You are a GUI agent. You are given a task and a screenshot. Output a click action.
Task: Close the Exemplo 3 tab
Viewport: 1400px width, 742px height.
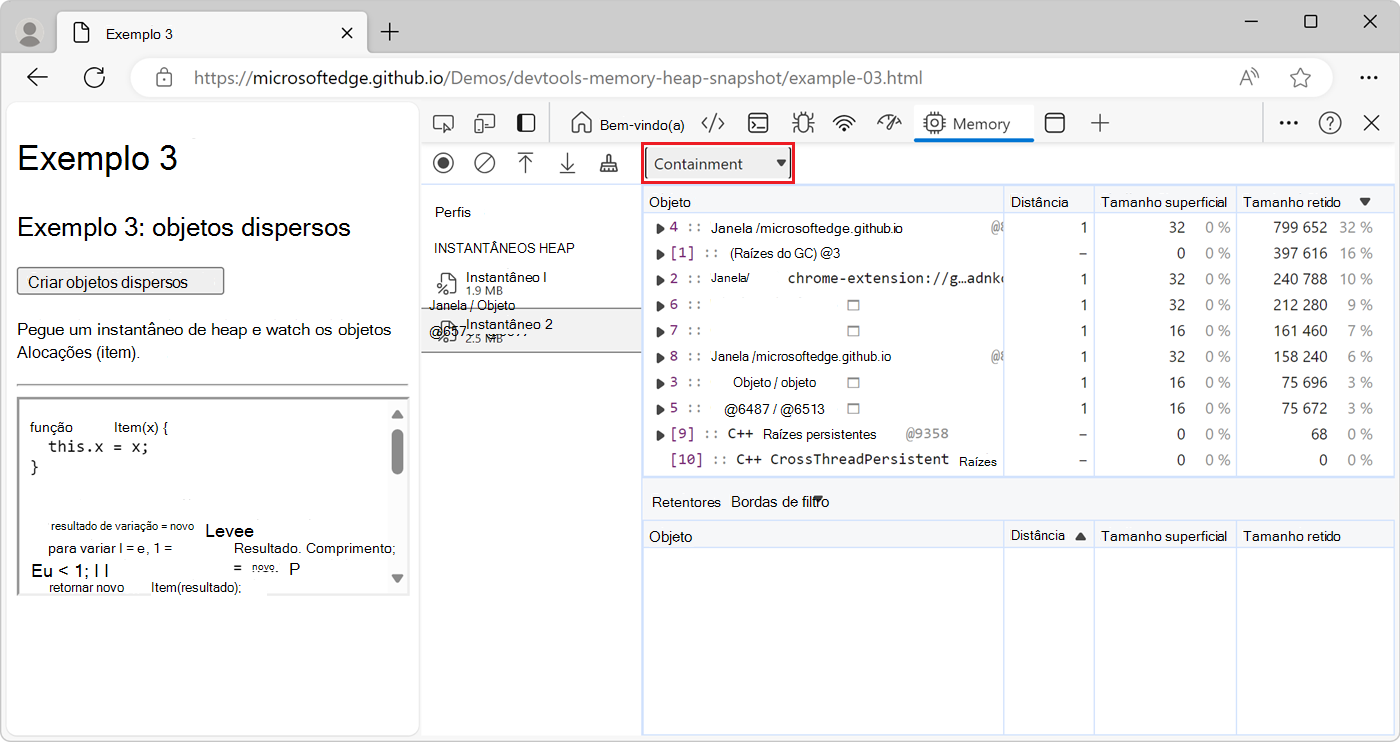point(347,33)
